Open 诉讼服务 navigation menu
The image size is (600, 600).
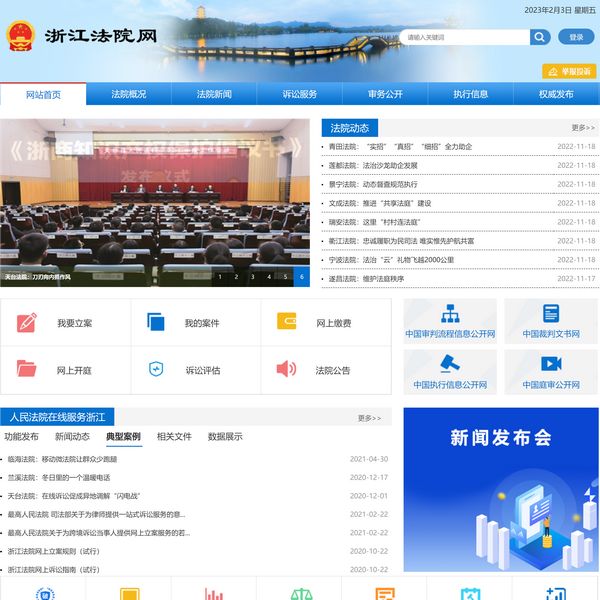[x=300, y=94]
